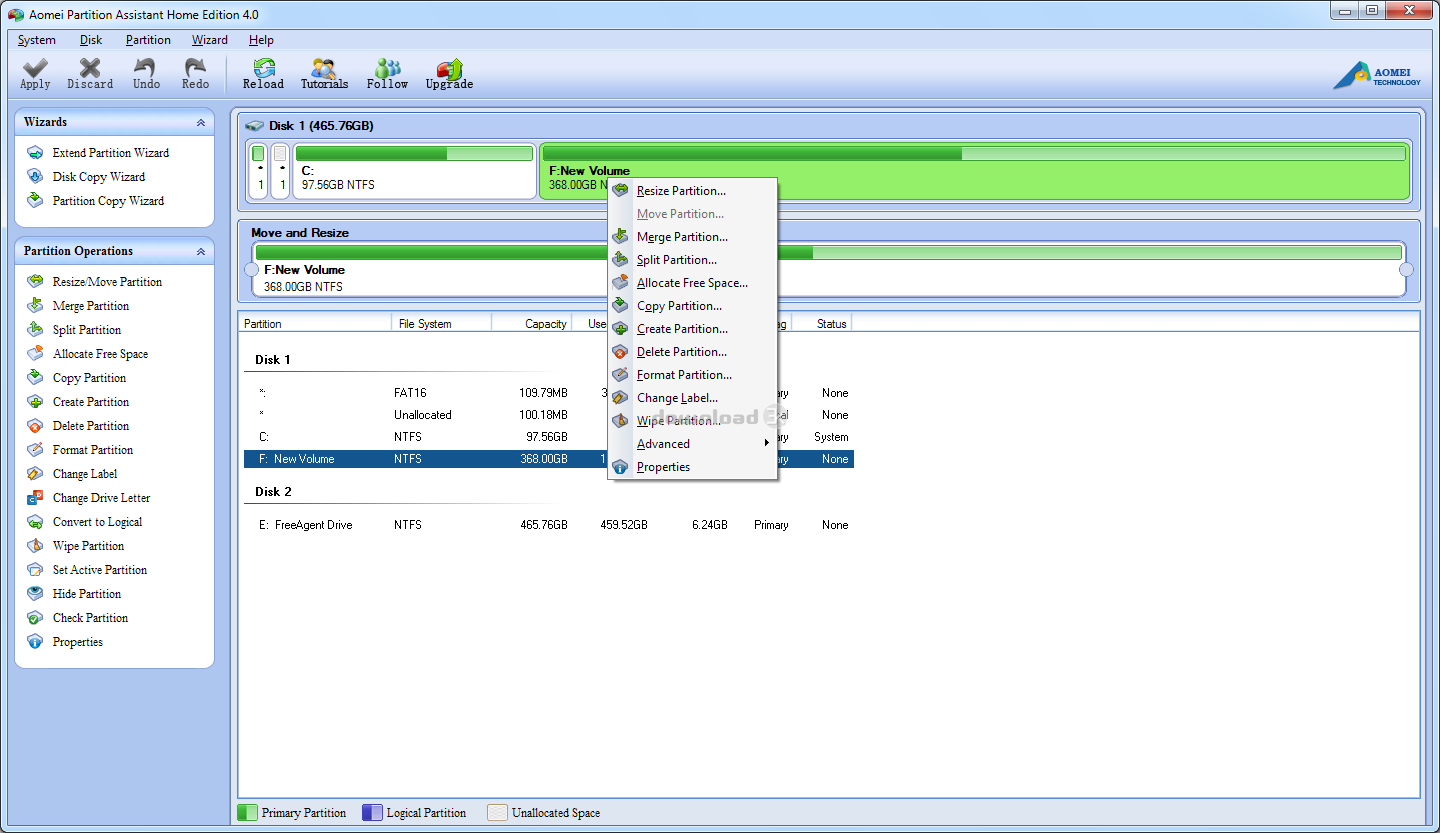1440x833 pixels.
Task: Open the Wizard menu
Action: [x=209, y=40]
